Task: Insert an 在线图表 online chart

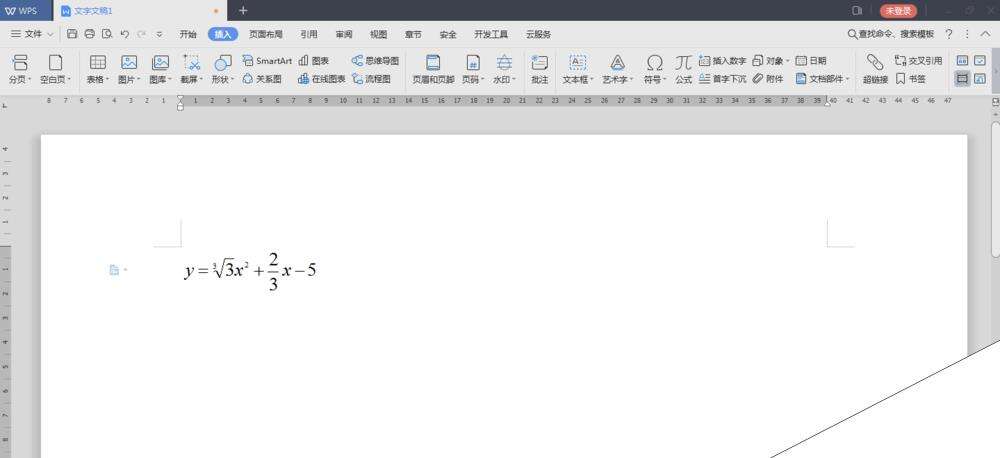Action: (x=321, y=79)
